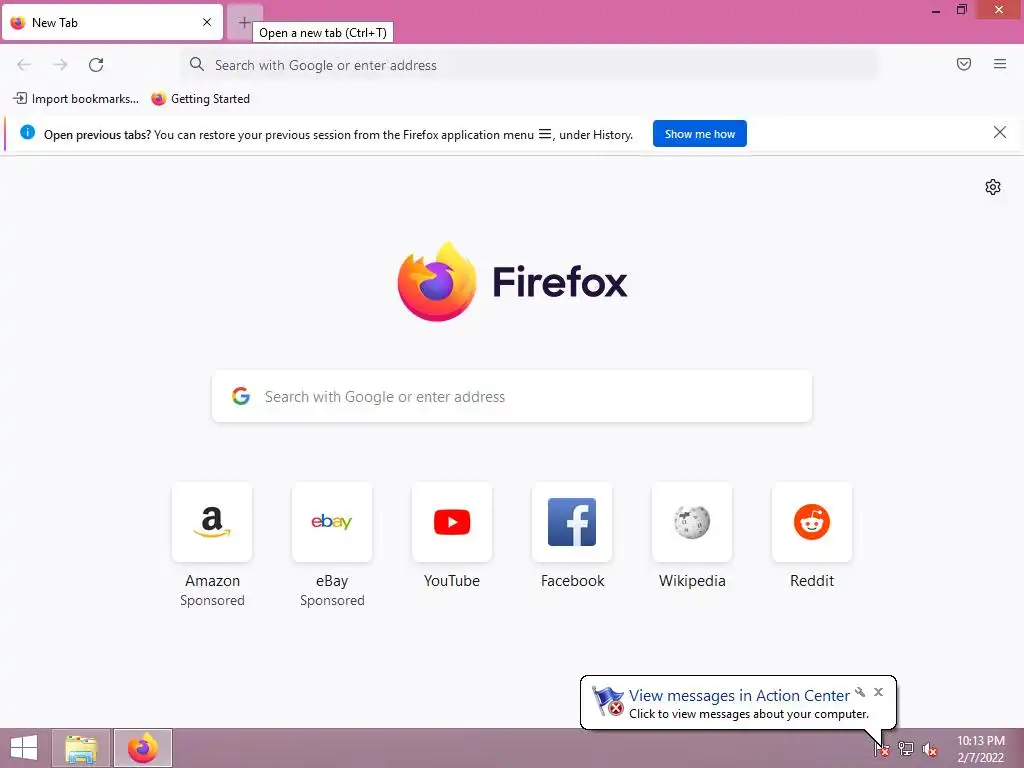1024x768 pixels.
Task: Click the Amazon label text
Action: click(212, 581)
